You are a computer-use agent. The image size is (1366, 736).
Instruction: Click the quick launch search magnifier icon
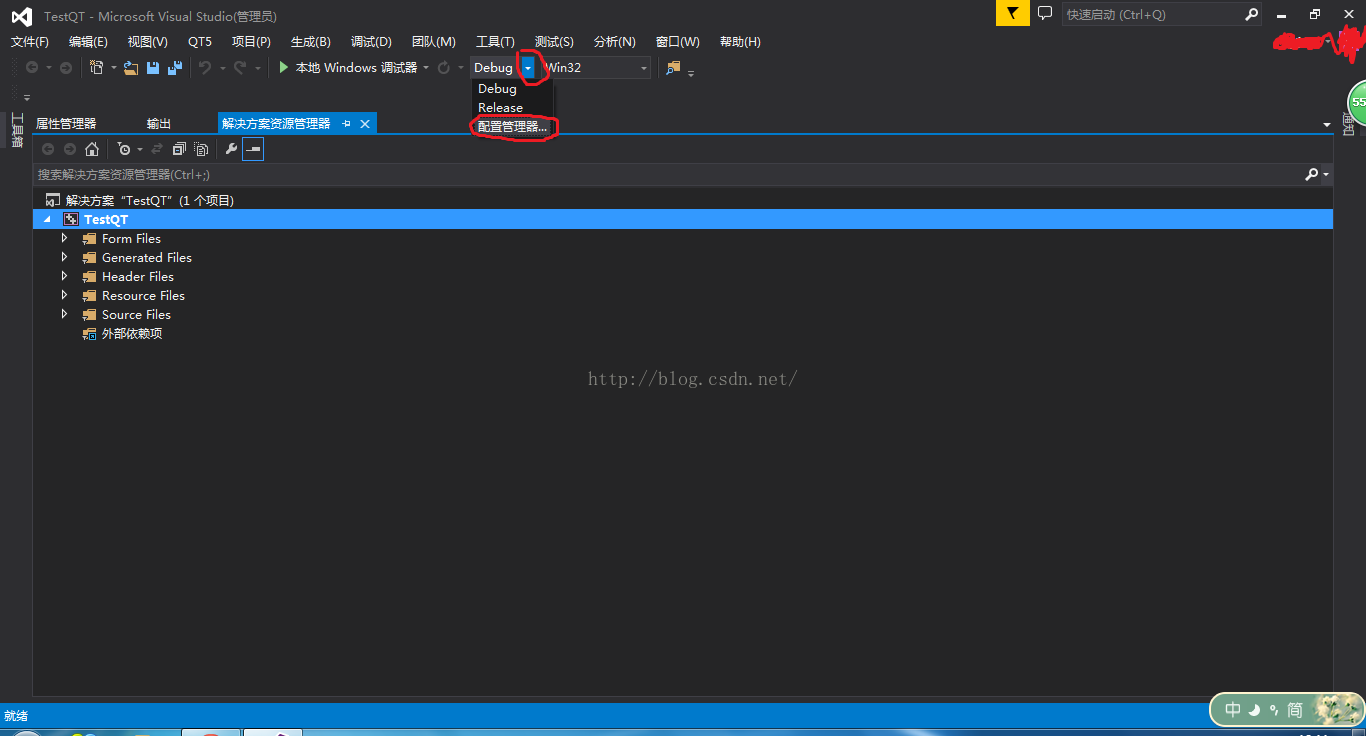click(x=1251, y=14)
